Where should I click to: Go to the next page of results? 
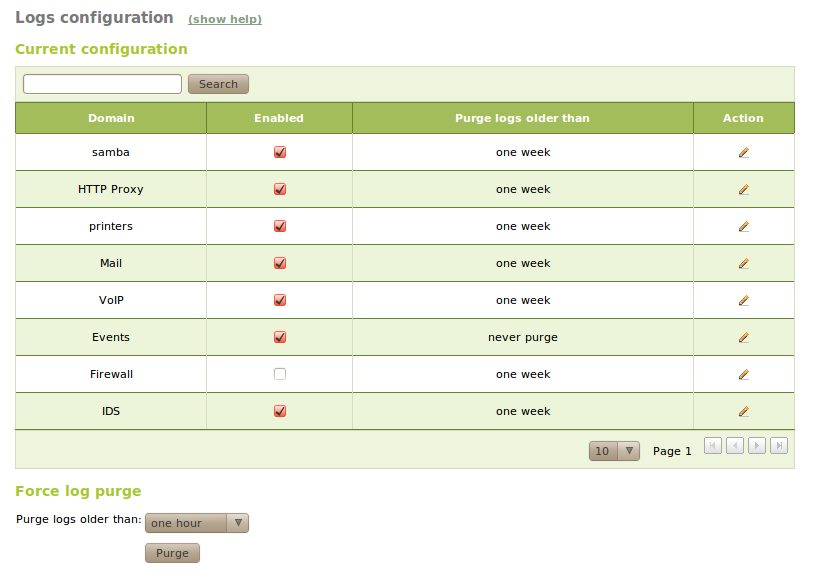(x=757, y=446)
